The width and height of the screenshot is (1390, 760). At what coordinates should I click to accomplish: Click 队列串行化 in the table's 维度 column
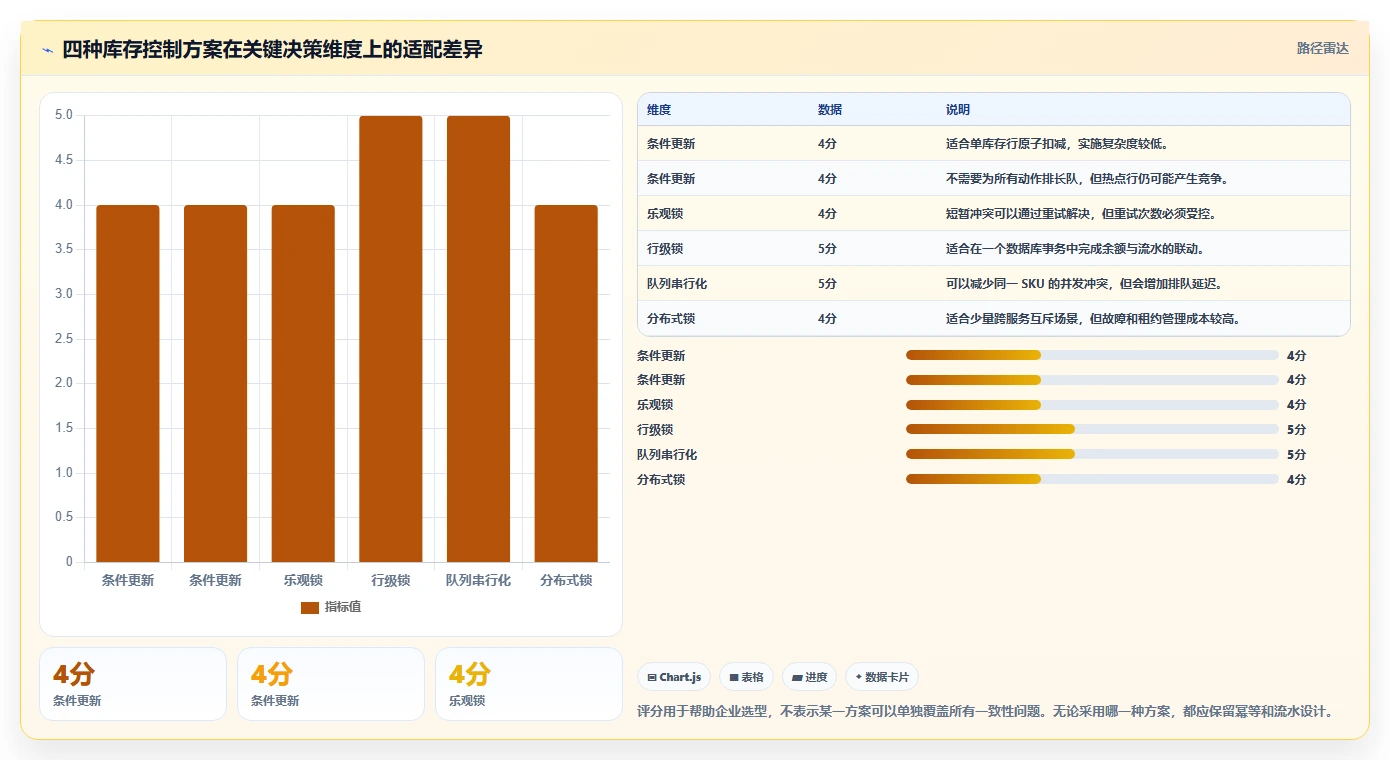(677, 284)
